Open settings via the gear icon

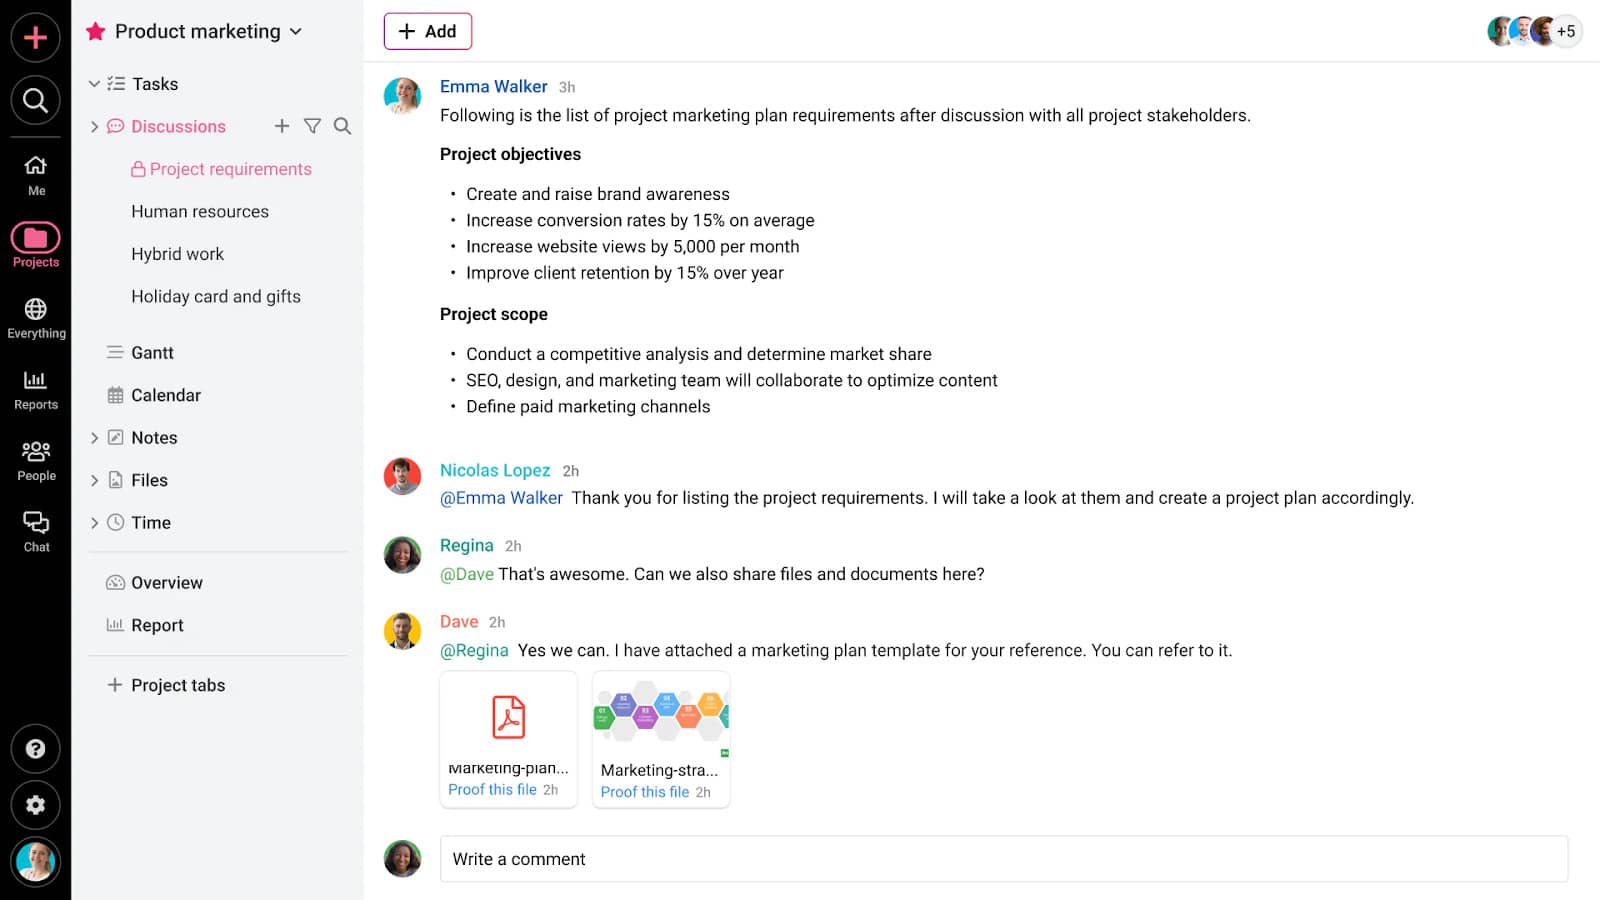(x=36, y=805)
